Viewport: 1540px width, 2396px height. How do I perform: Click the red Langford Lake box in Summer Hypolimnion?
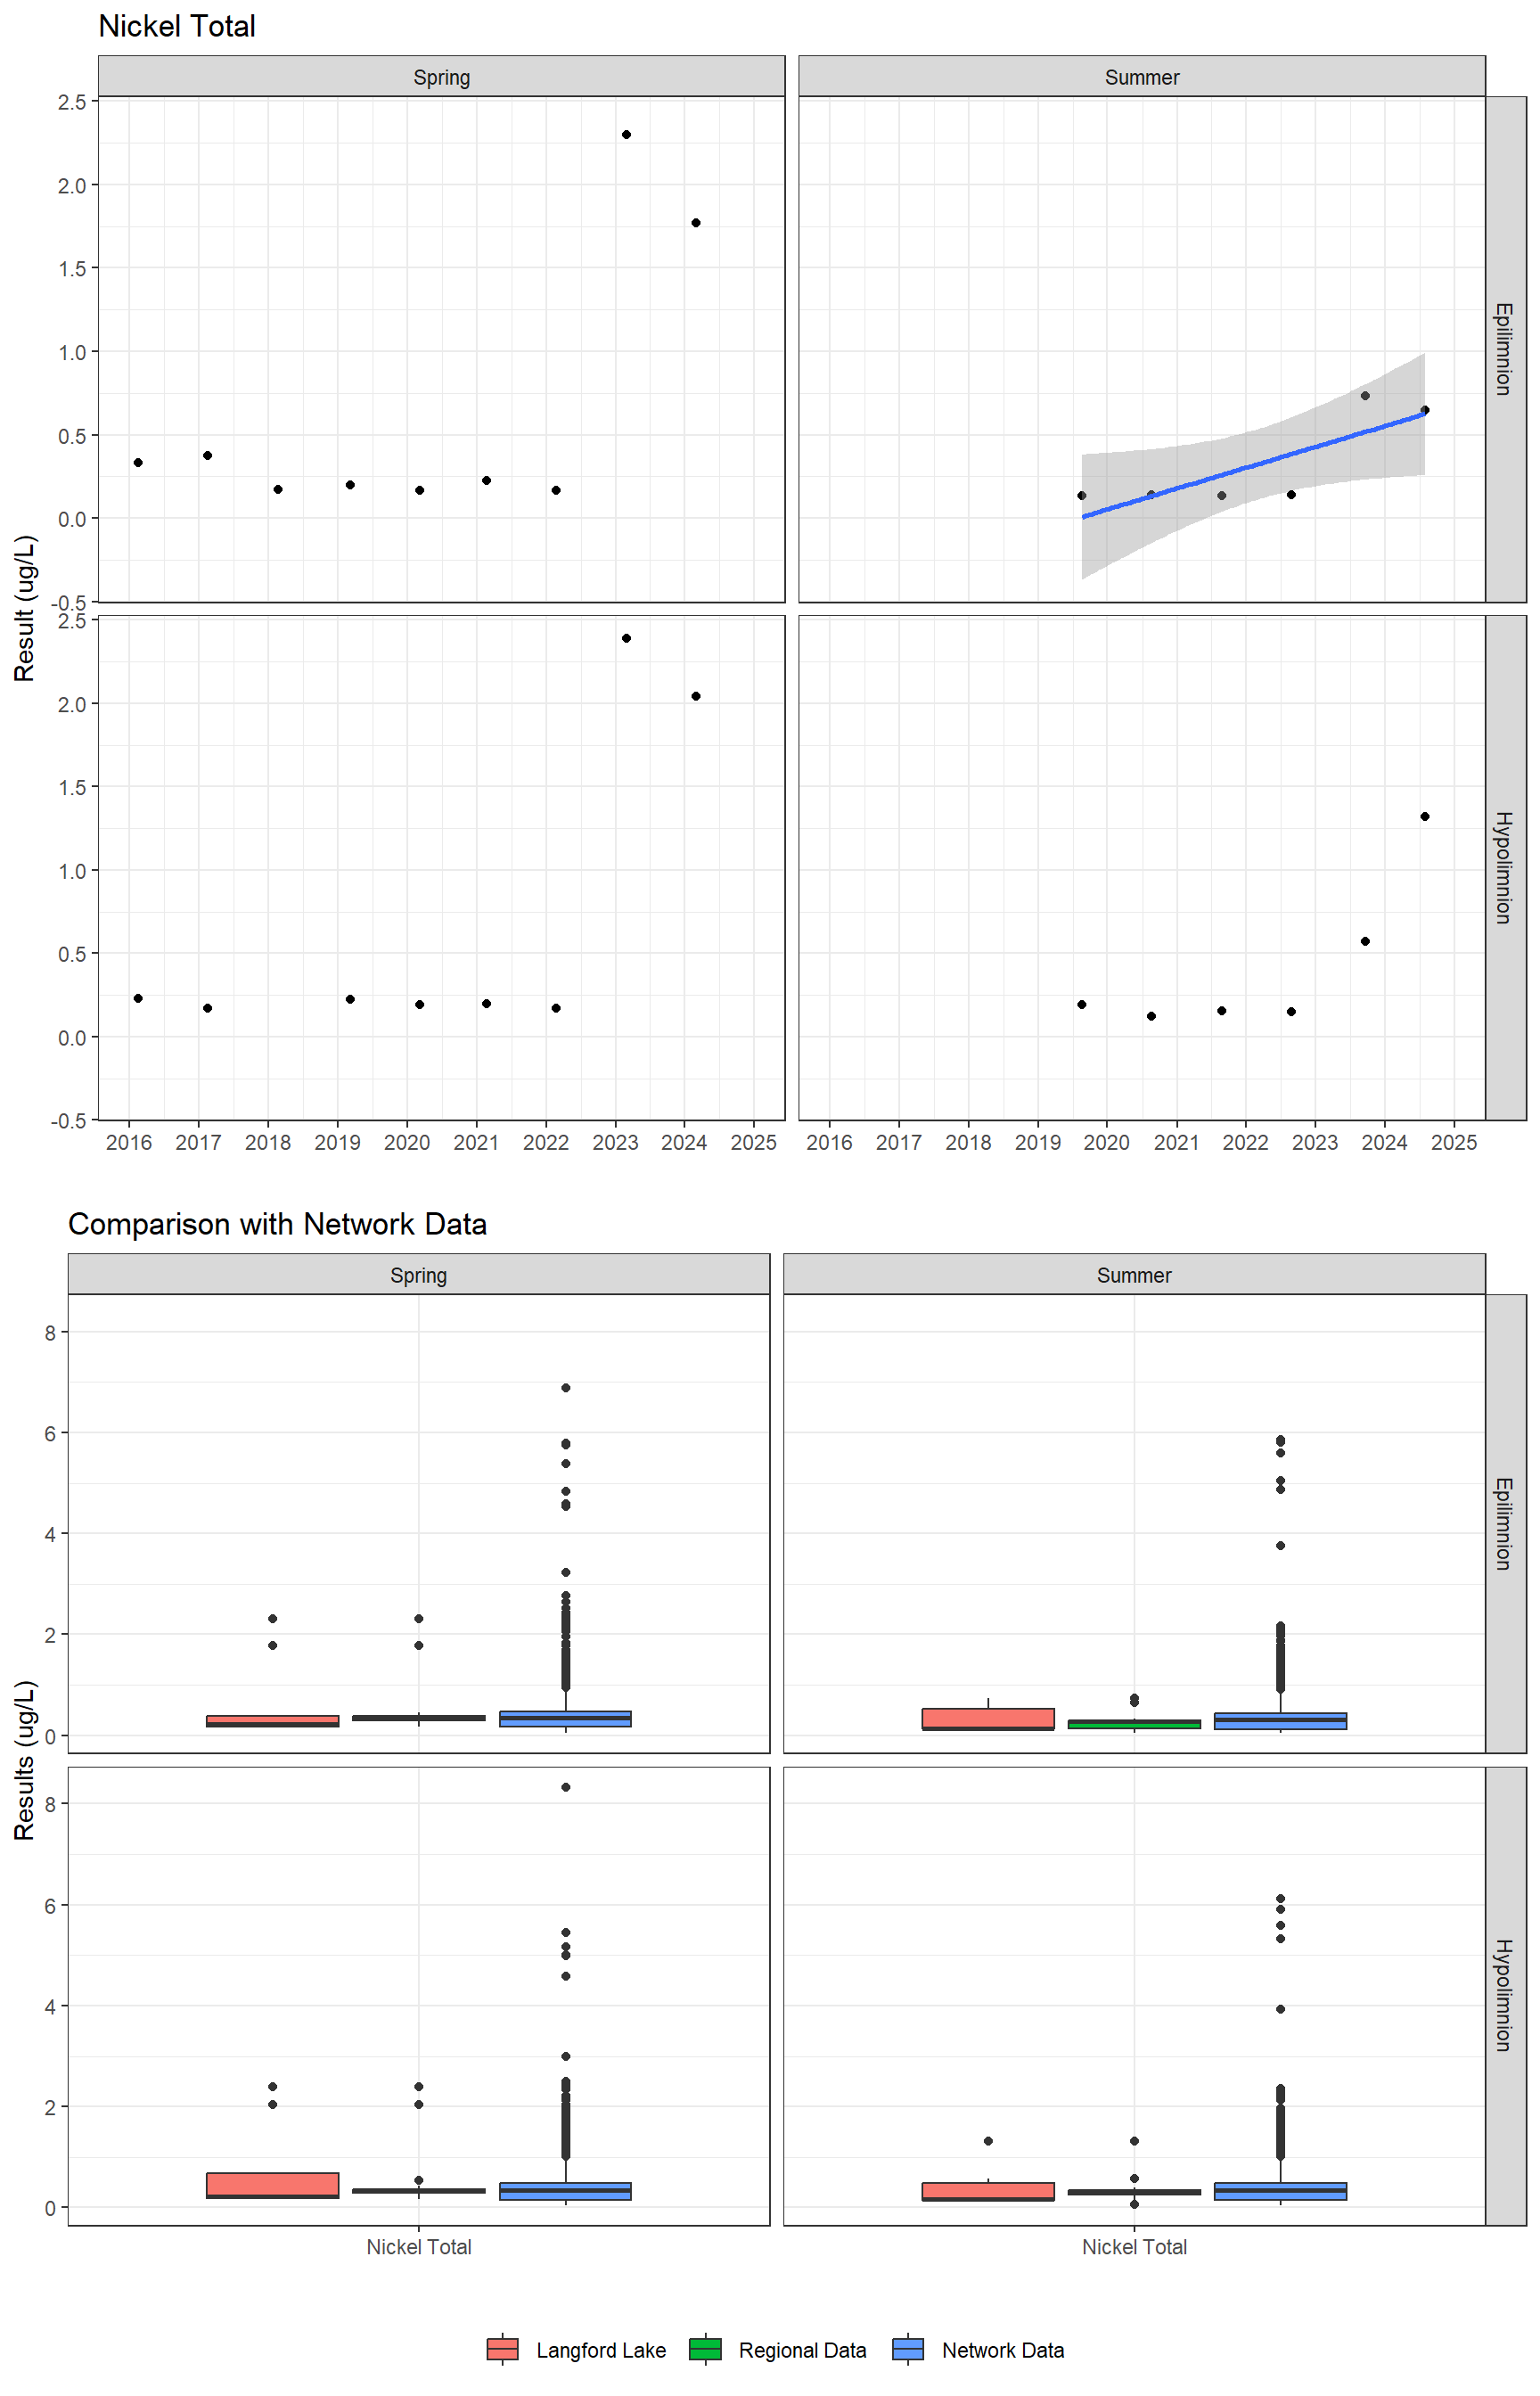[x=988, y=2191]
